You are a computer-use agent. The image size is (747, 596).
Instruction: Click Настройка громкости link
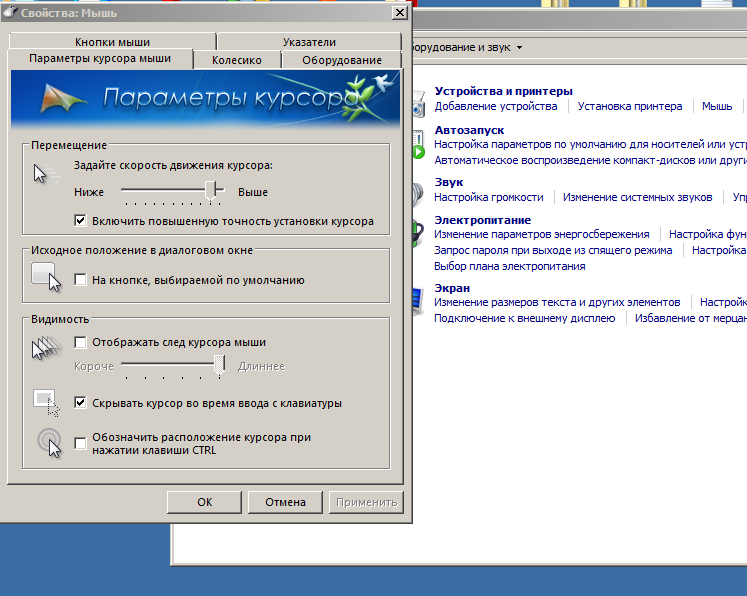(x=489, y=197)
